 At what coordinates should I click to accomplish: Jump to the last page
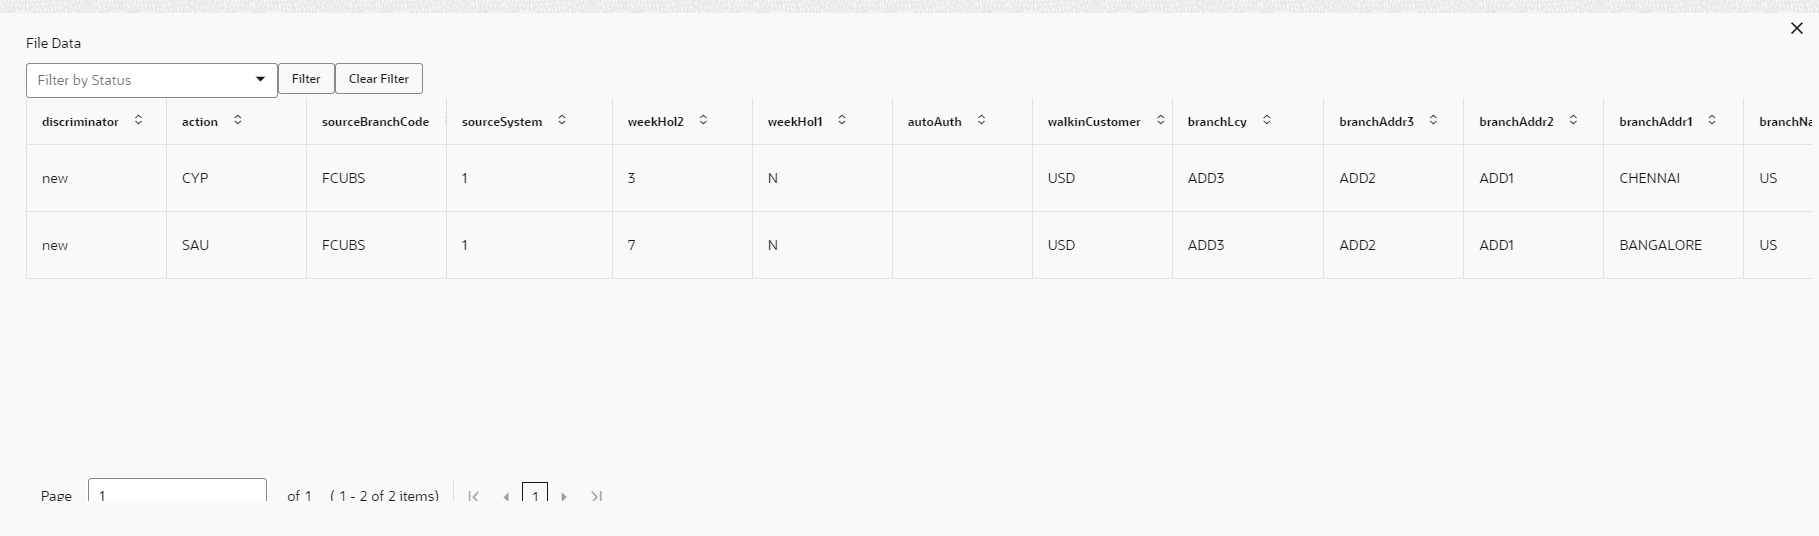(597, 496)
